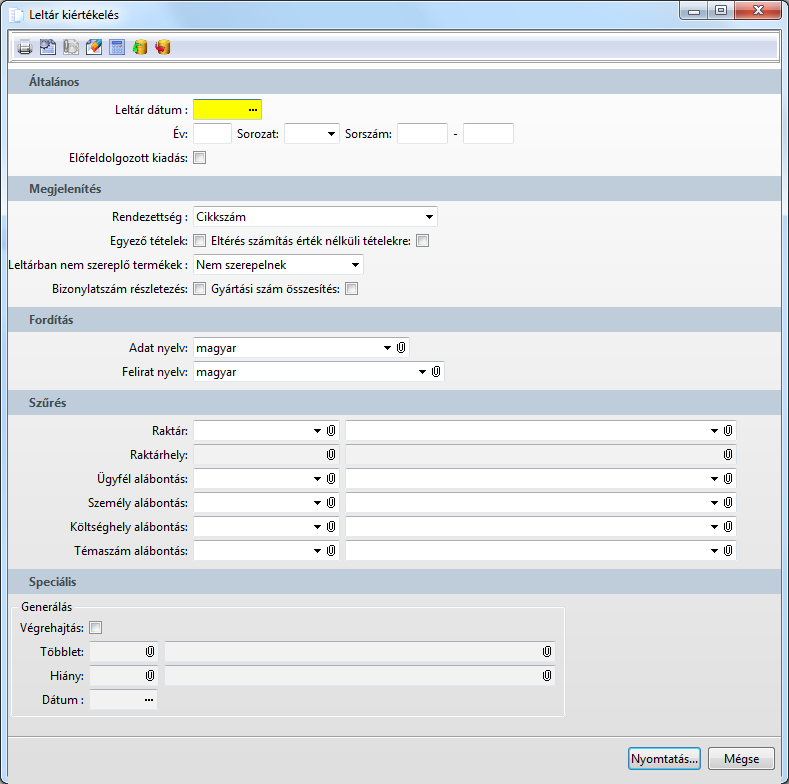Viewport: 789px width, 784px height.
Task: Click the paperclip next to Adat nyelv
Action: [401, 348]
